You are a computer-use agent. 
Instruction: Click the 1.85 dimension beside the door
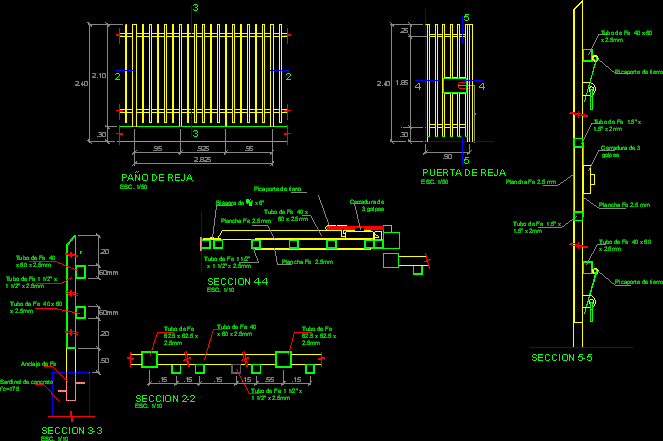401,83
